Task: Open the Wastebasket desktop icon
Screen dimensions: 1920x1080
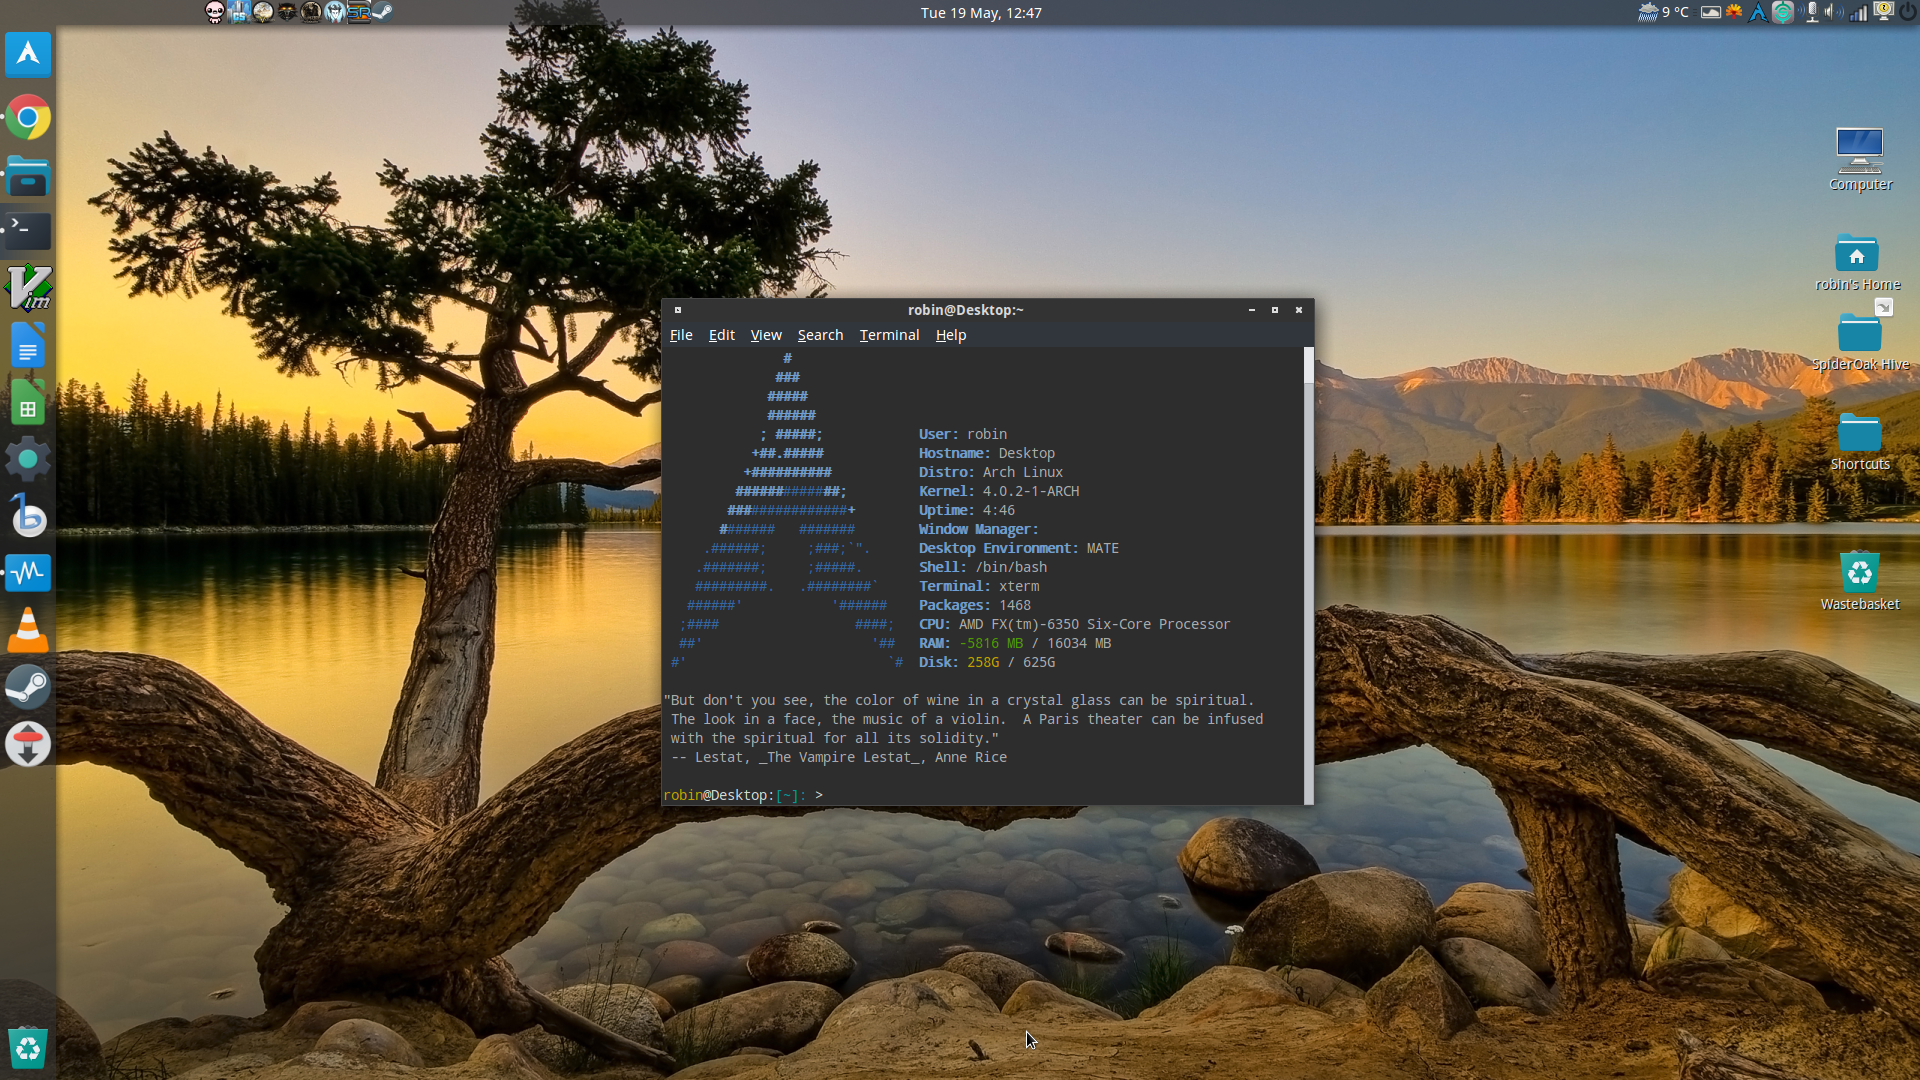Action: [x=1859, y=574]
